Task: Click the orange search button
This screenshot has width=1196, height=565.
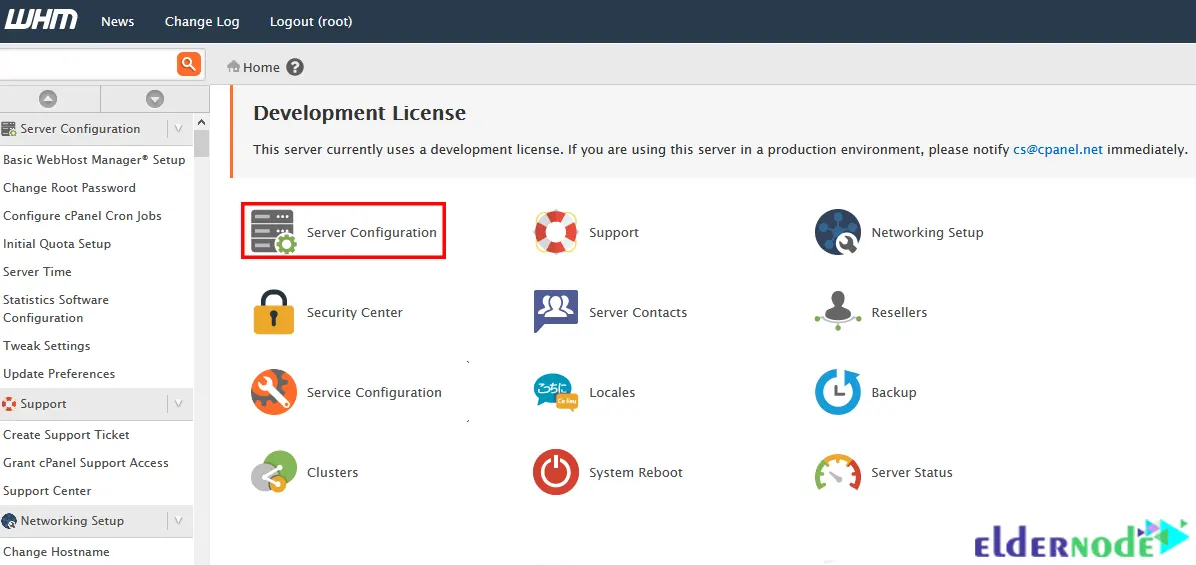Action: [x=188, y=64]
